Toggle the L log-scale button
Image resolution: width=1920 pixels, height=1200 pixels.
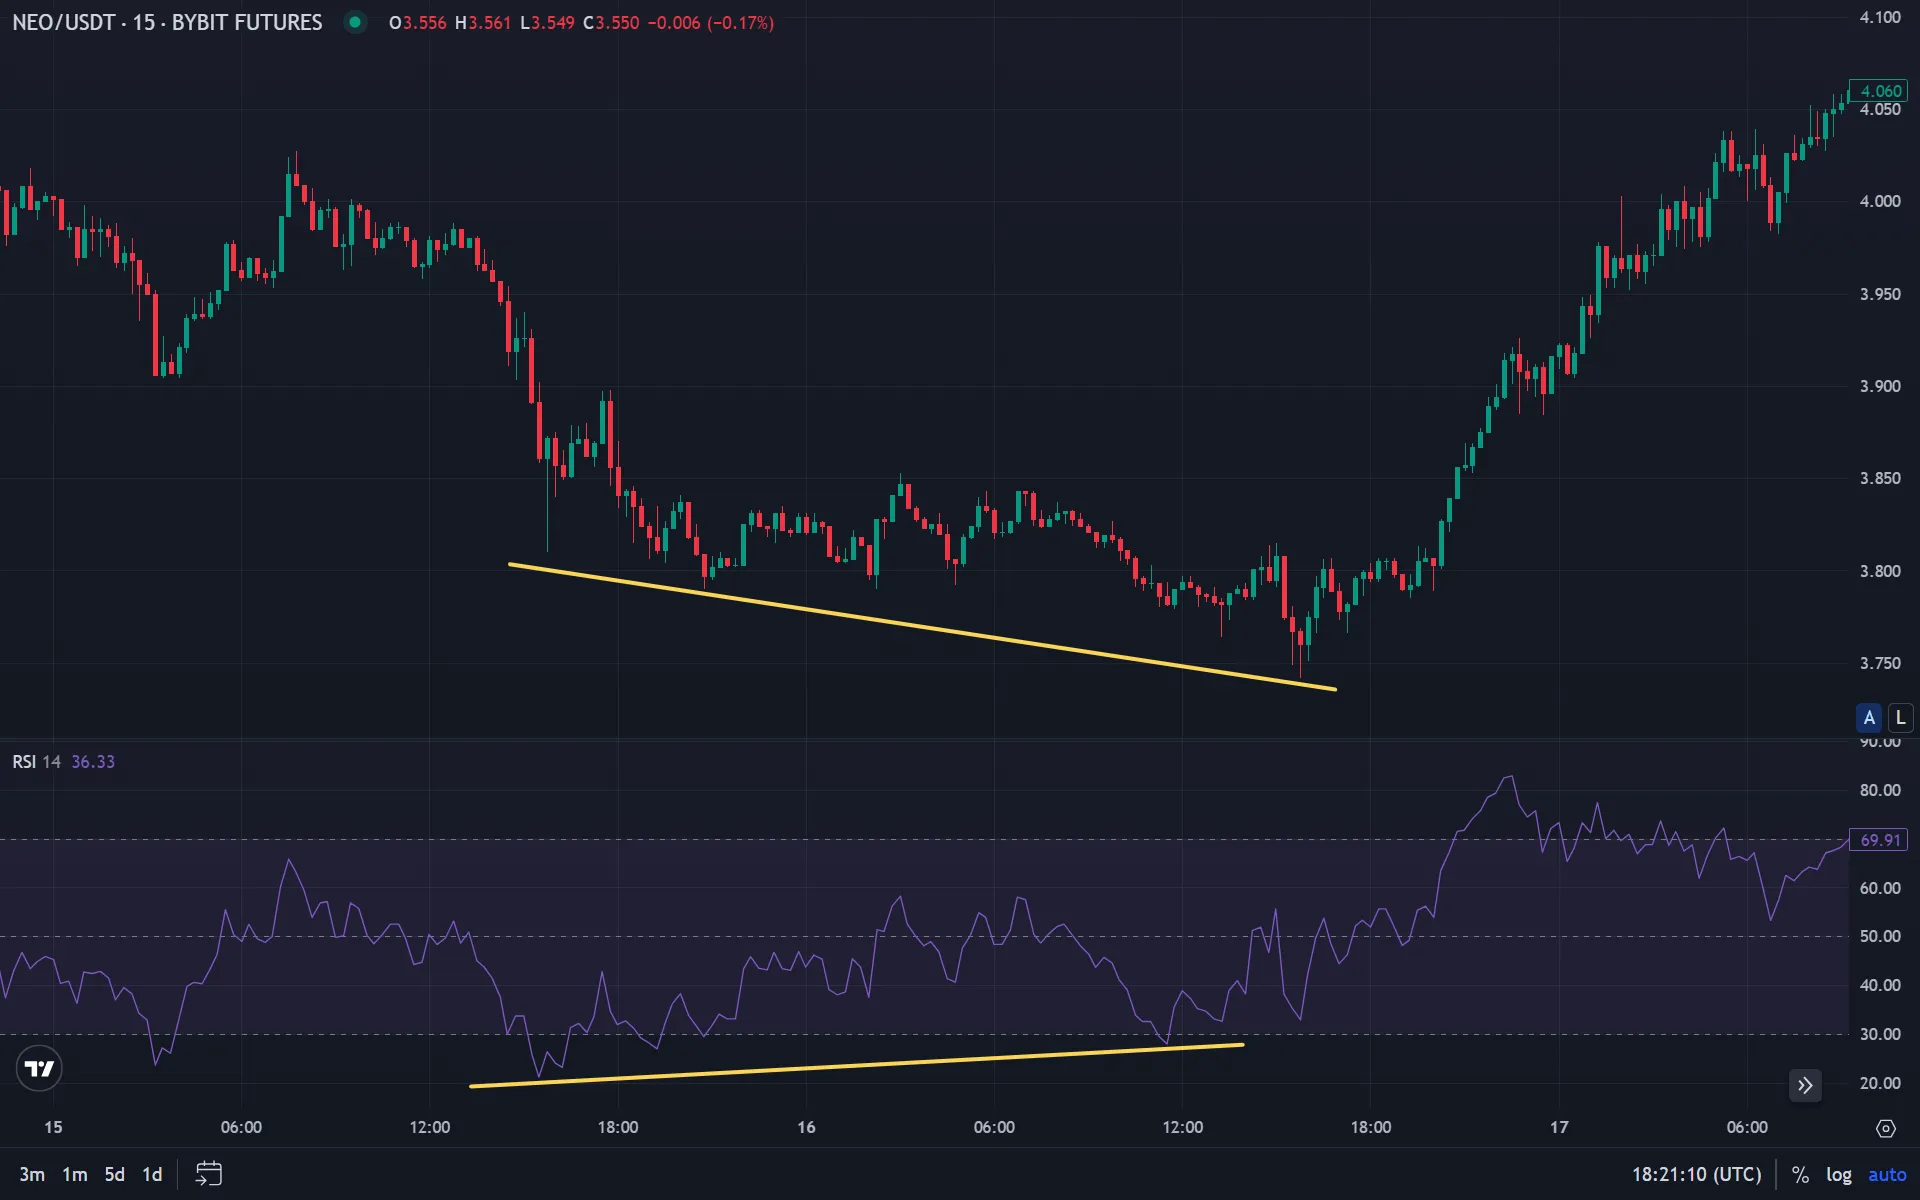[1900, 718]
